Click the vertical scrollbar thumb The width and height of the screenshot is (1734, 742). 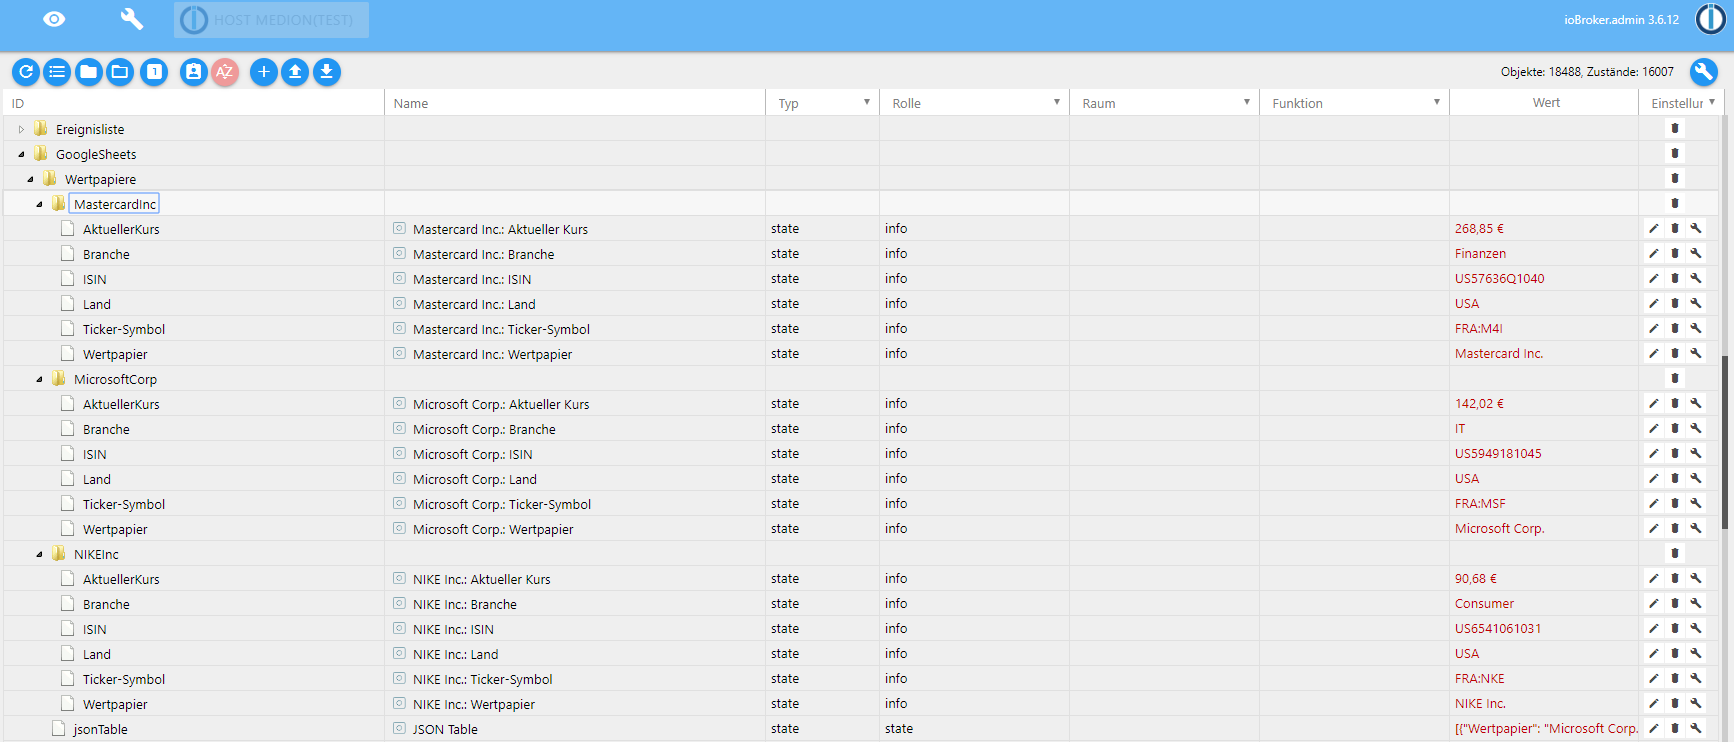click(x=1726, y=442)
